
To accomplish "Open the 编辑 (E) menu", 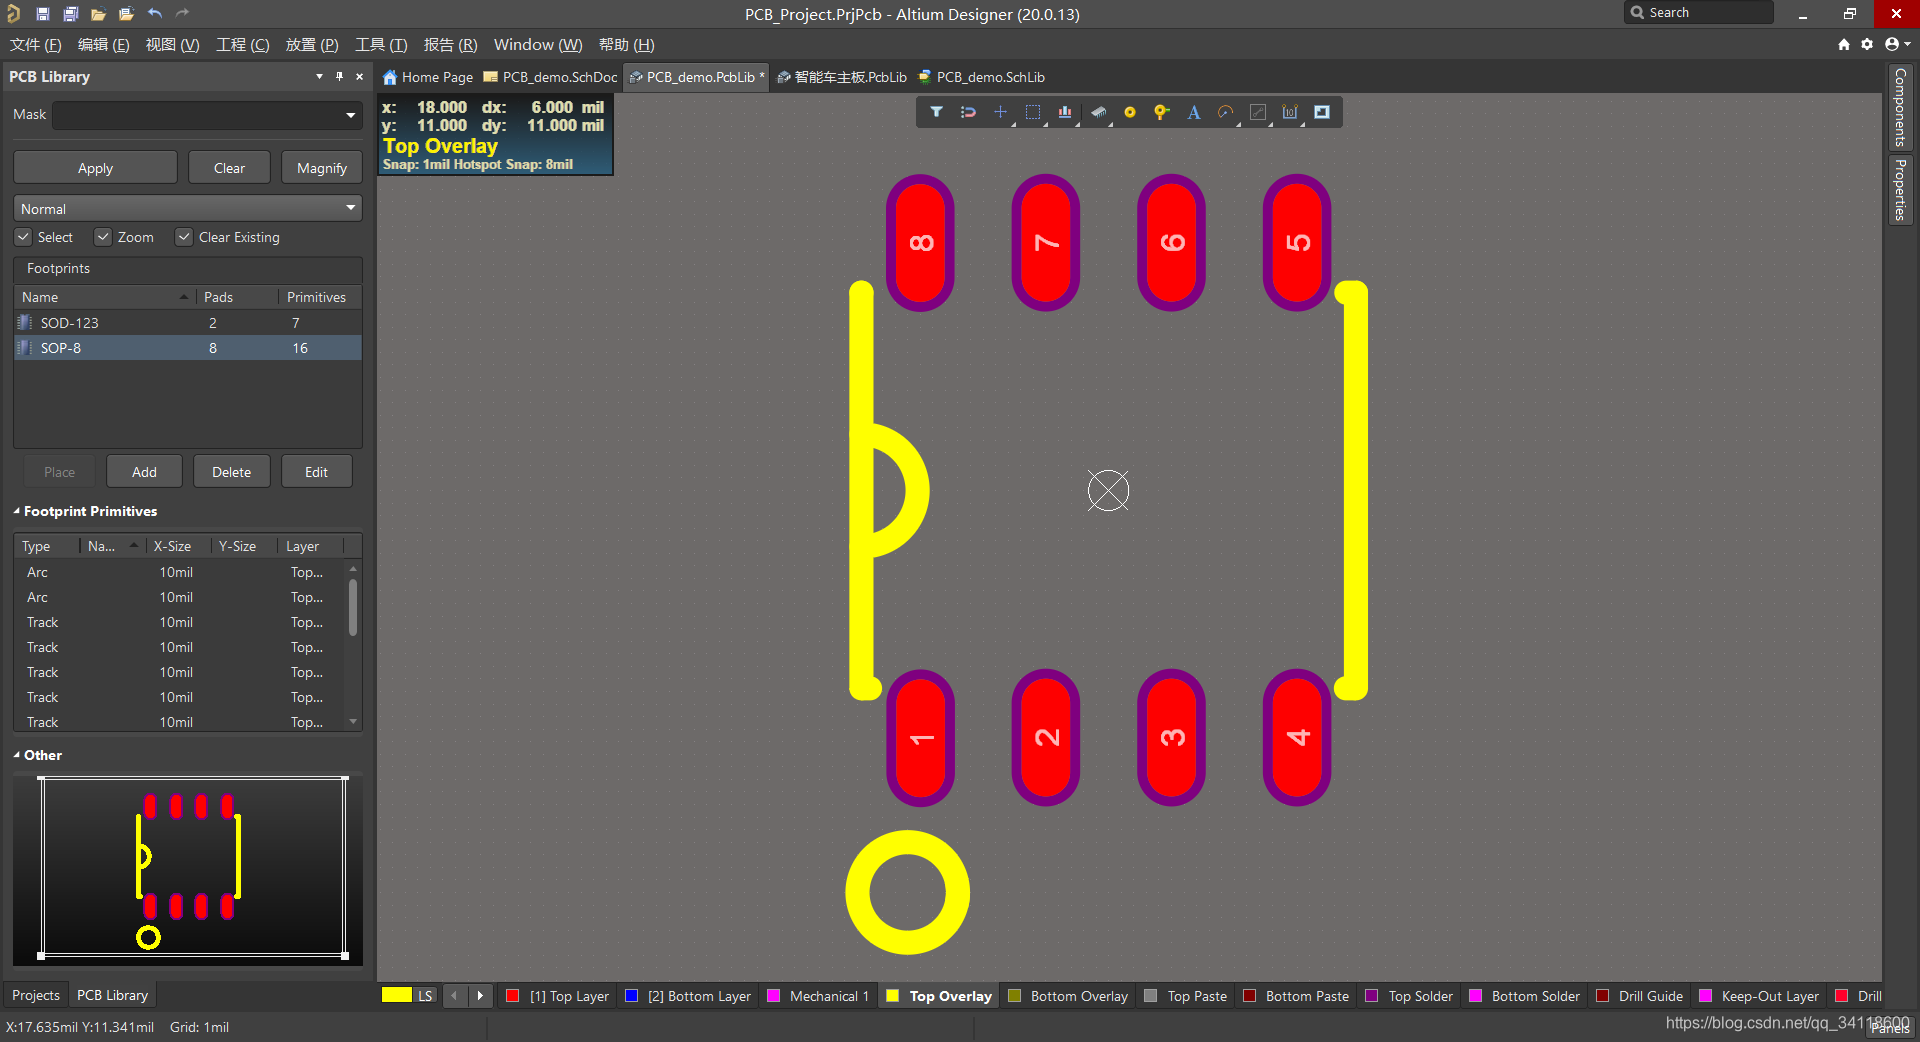I will tap(103, 45).
